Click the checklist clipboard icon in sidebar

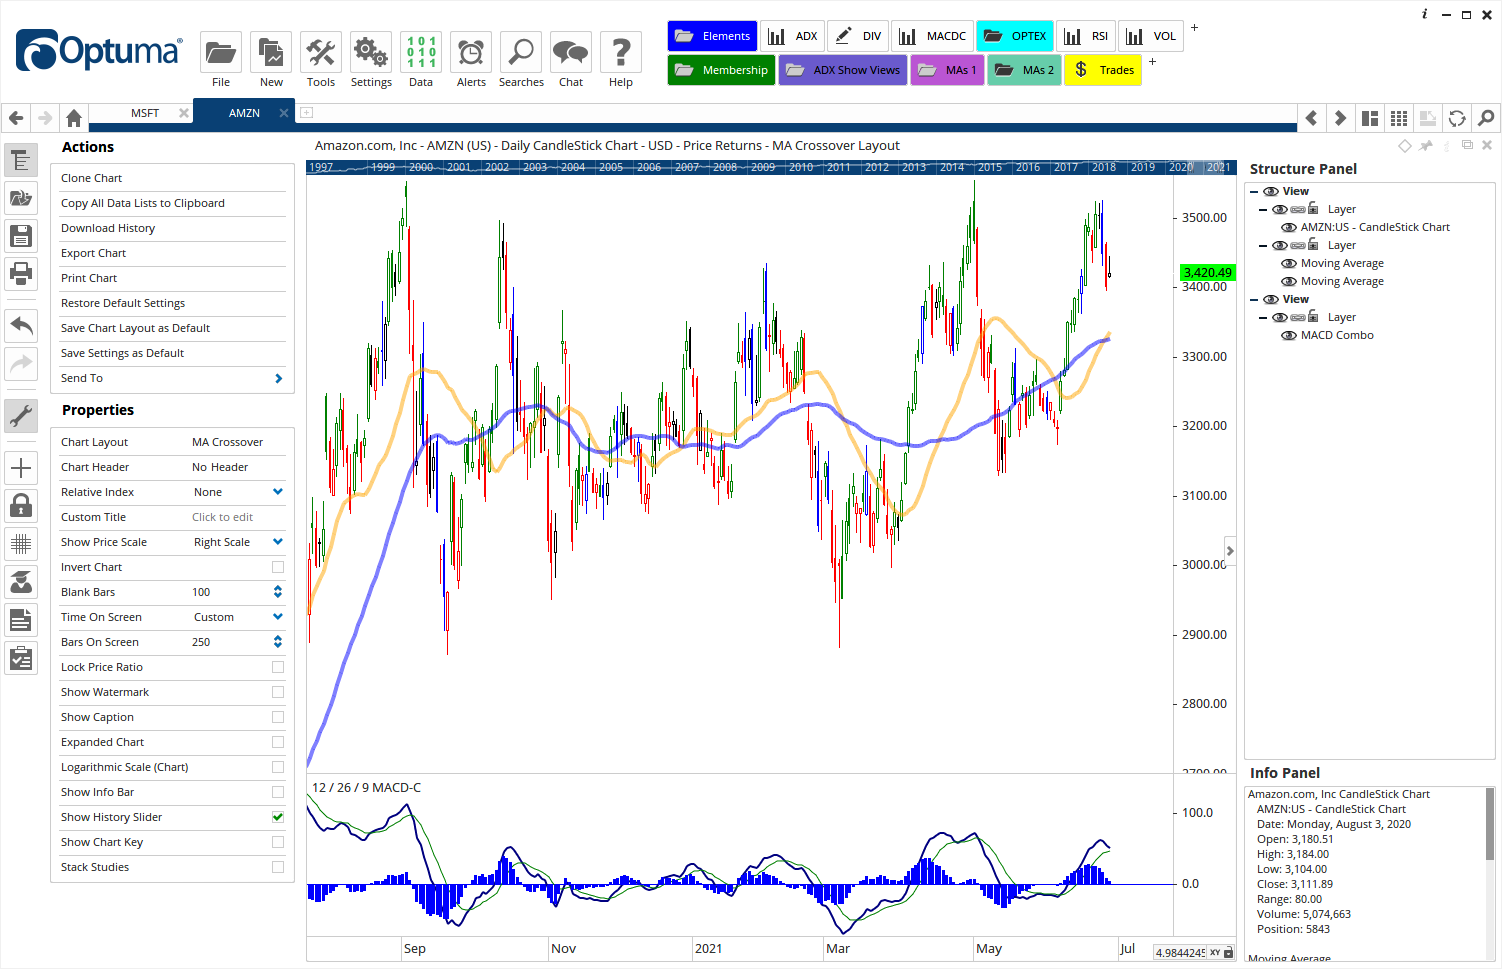(x=21, y=658)
